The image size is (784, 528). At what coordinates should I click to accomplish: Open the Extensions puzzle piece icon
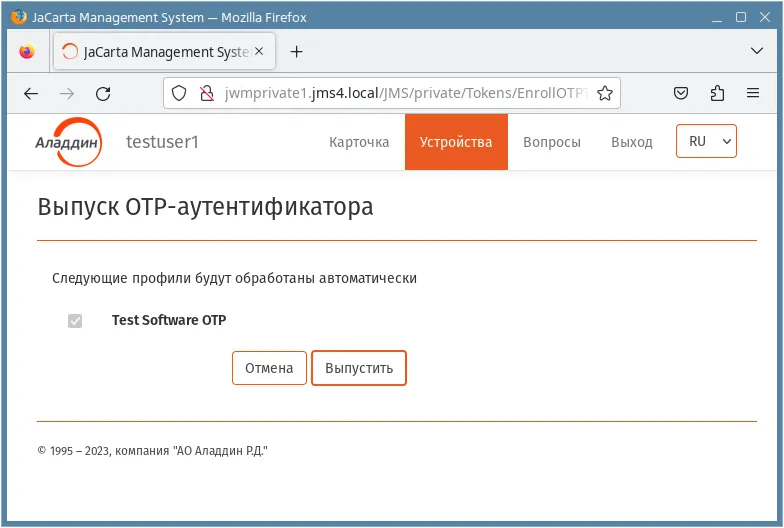pyautogui.click(x=717, y=93)
